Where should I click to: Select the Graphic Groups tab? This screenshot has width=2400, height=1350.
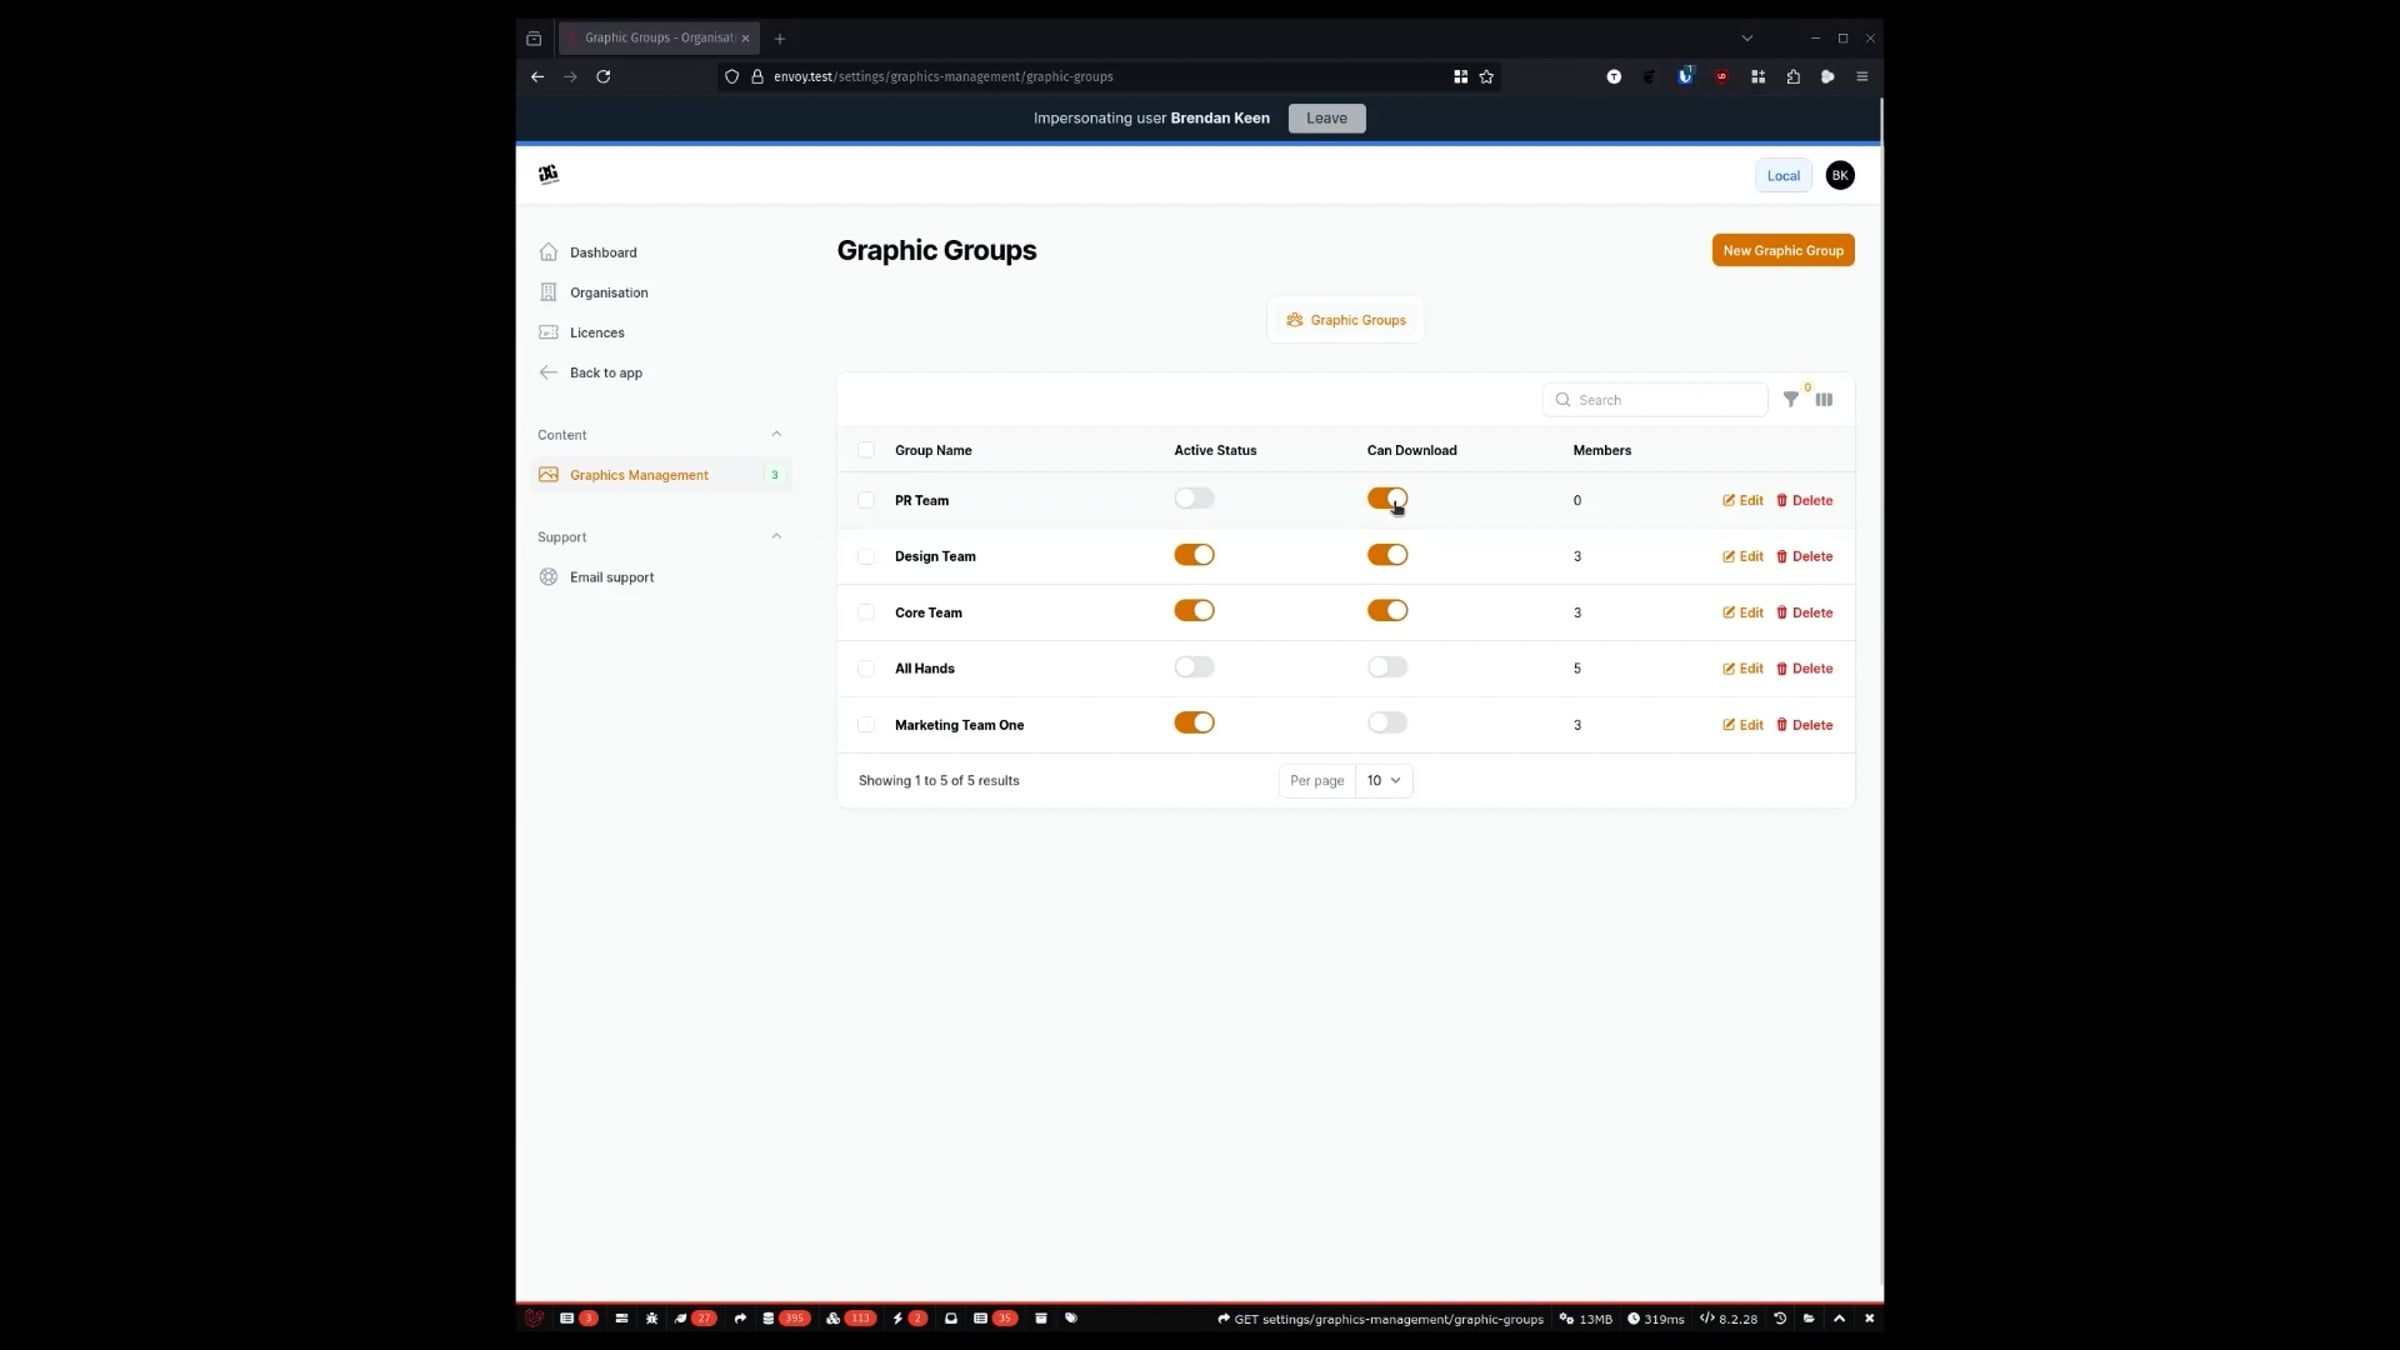[1346, 320]
